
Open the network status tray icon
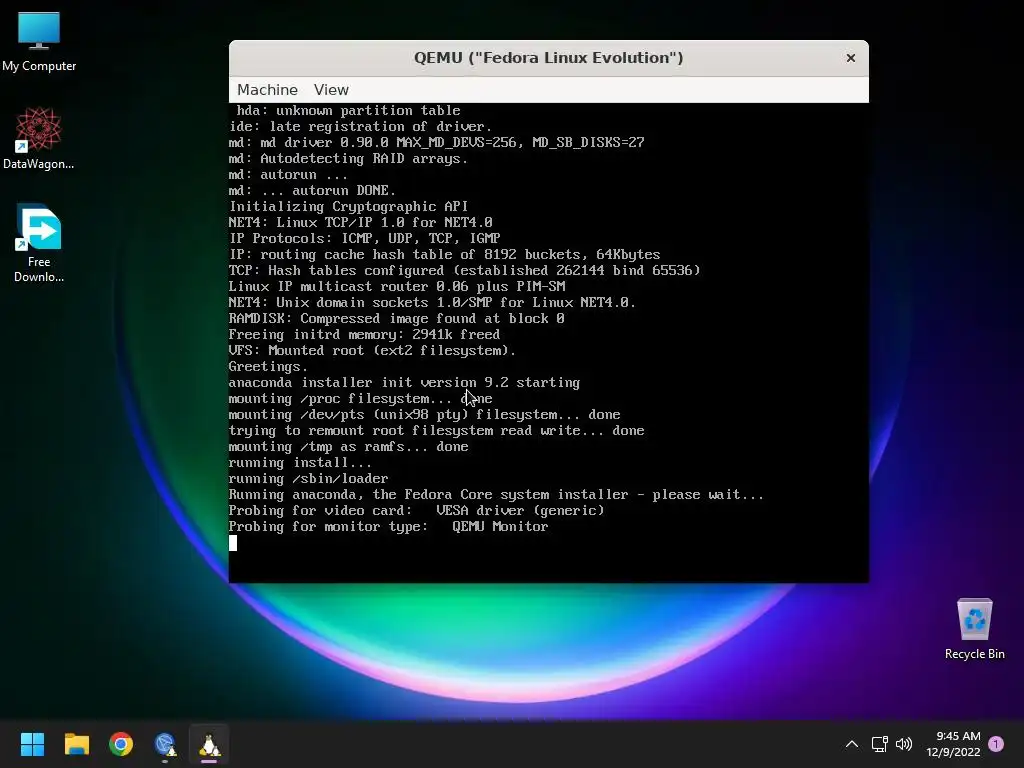[x=879, y=744]
